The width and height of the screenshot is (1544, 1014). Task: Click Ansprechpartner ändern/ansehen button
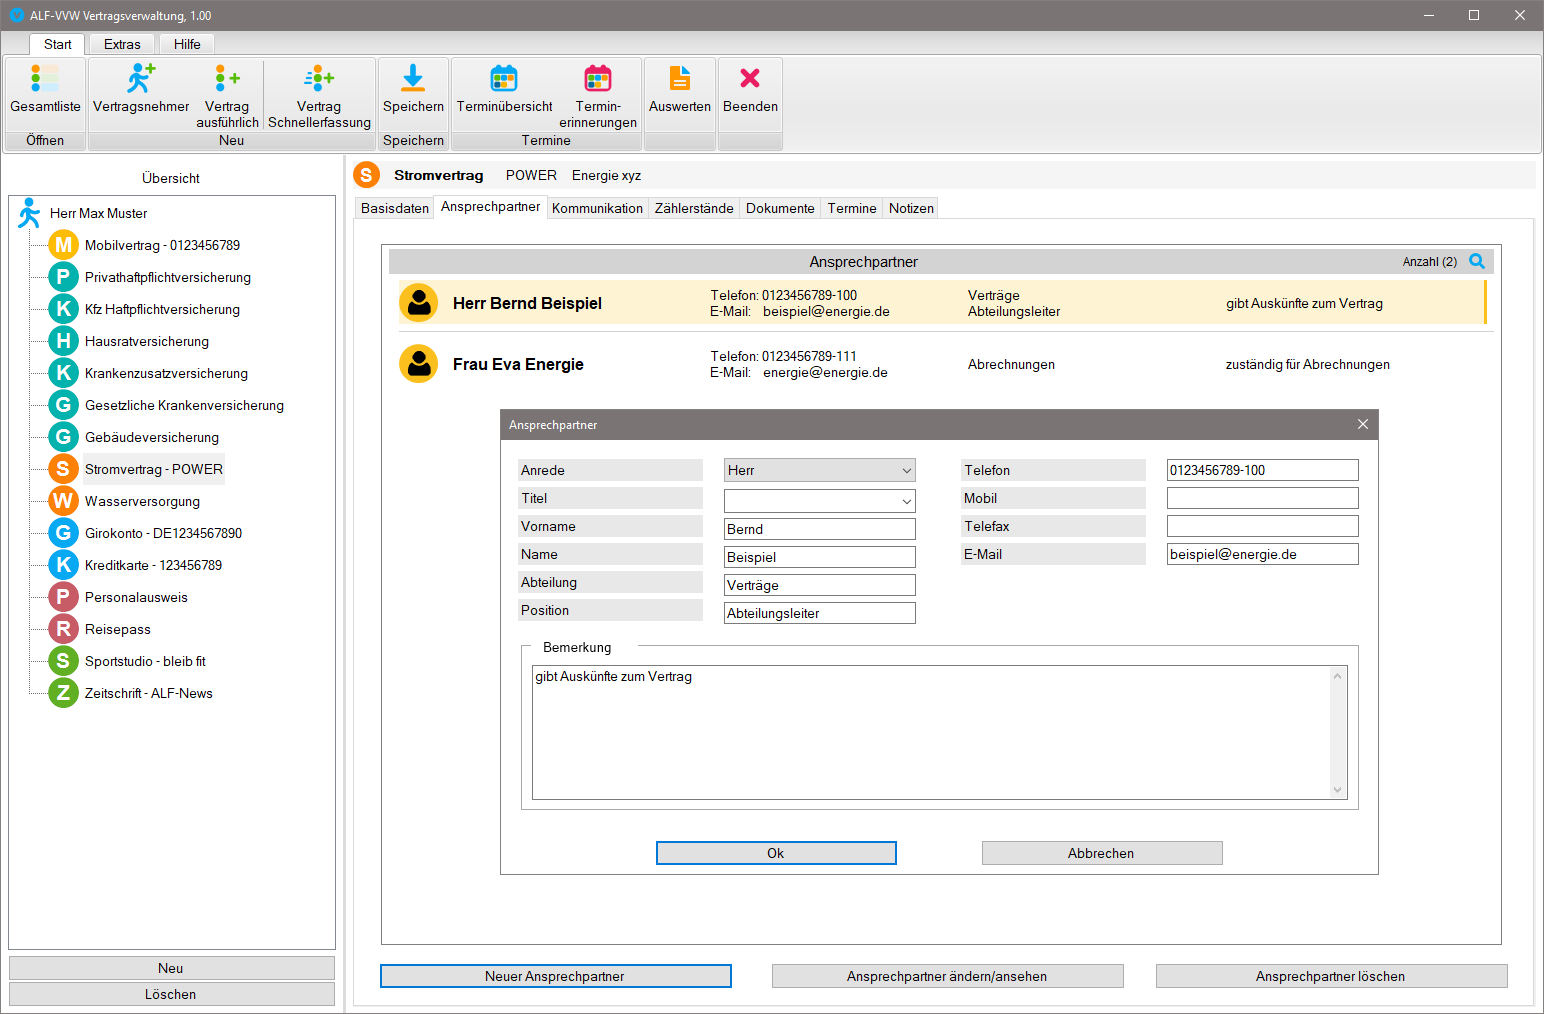(947, 976)
